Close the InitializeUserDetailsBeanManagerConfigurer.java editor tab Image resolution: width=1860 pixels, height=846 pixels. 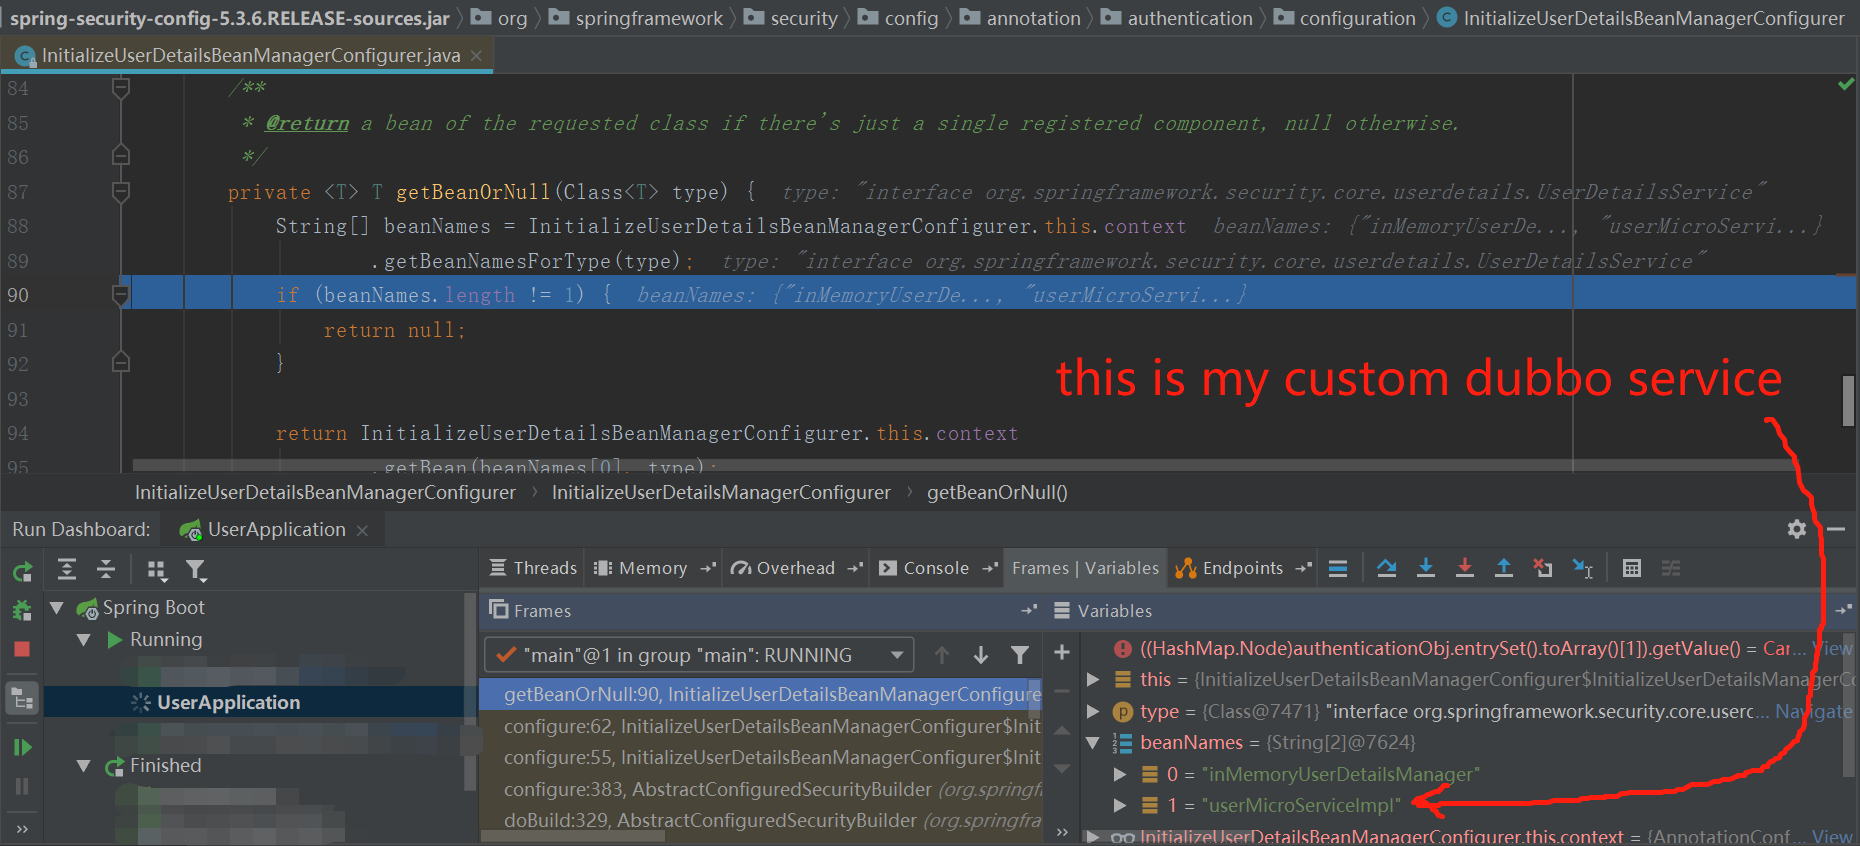476,56
